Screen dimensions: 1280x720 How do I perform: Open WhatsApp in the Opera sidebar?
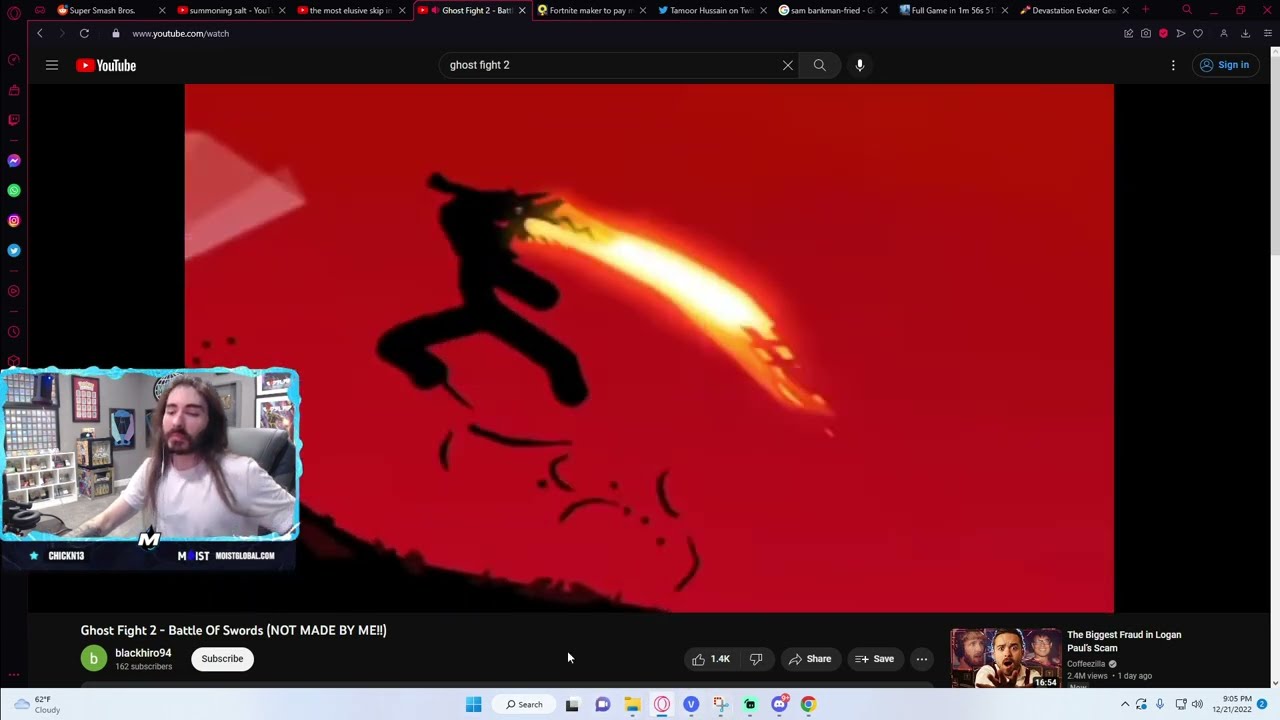[14, 190]
